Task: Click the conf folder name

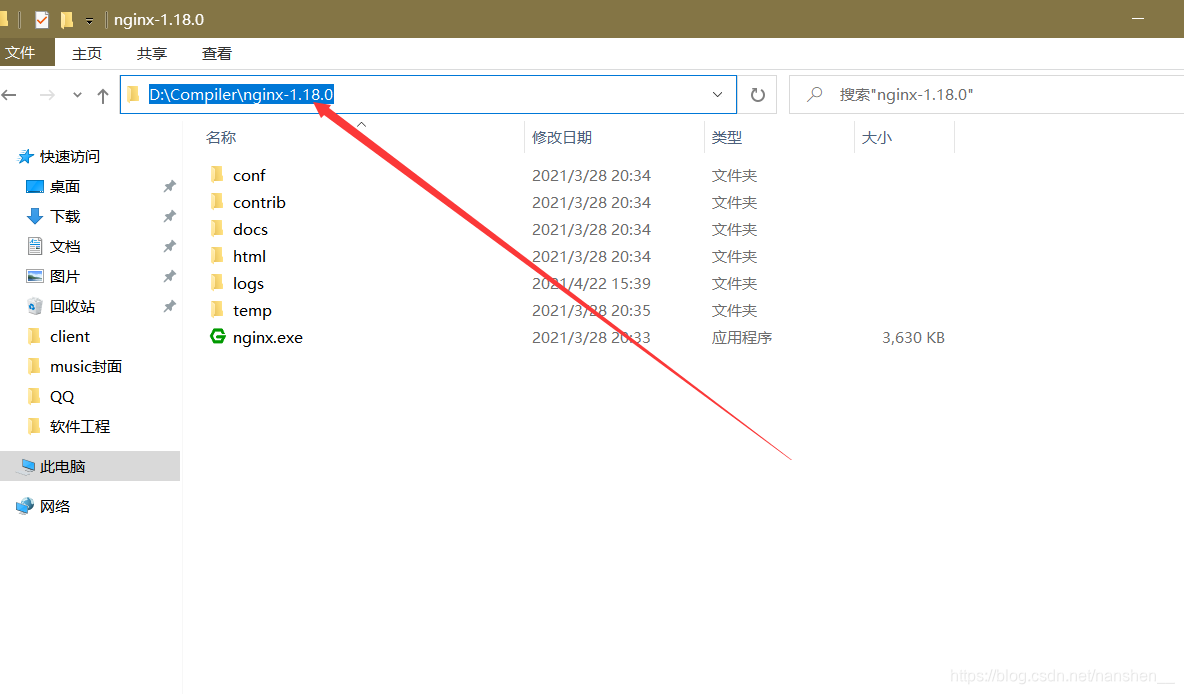Action: [x=249, y=175]
